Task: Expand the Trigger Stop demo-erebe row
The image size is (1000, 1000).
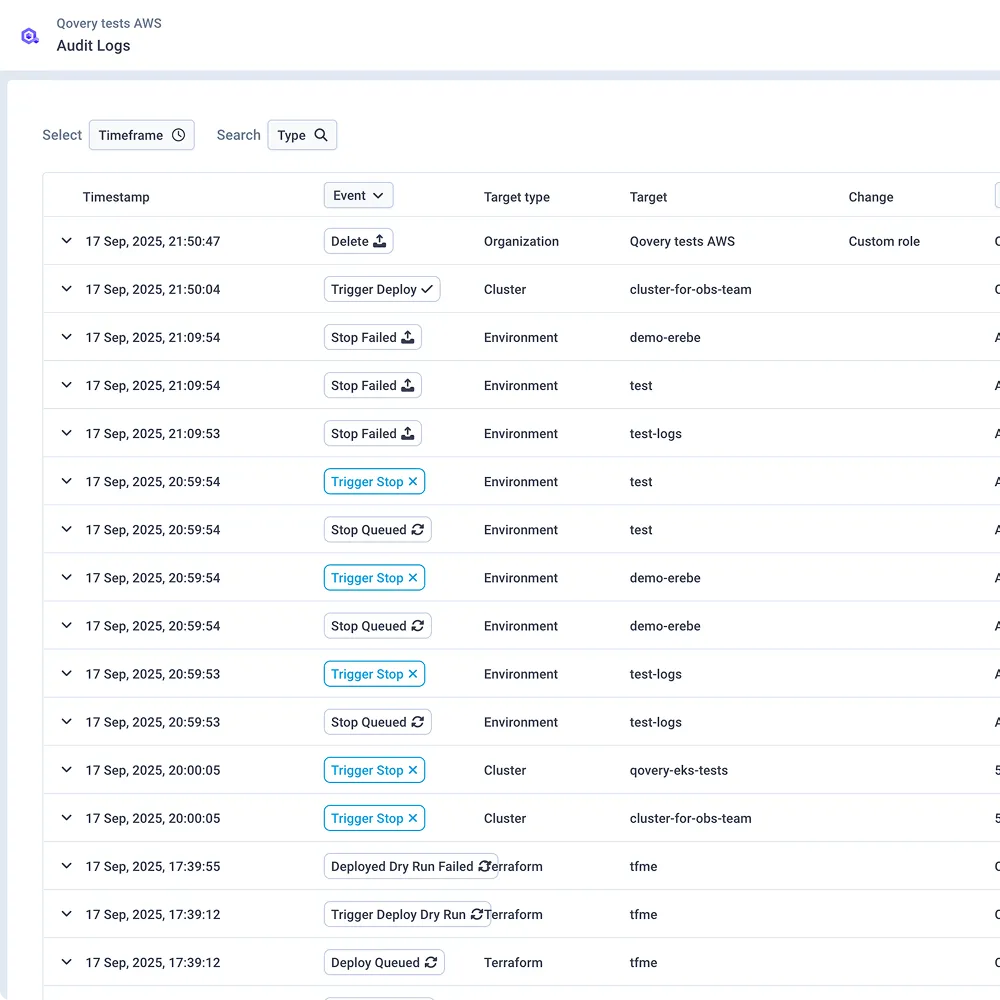Action: [x=66, y=577]
